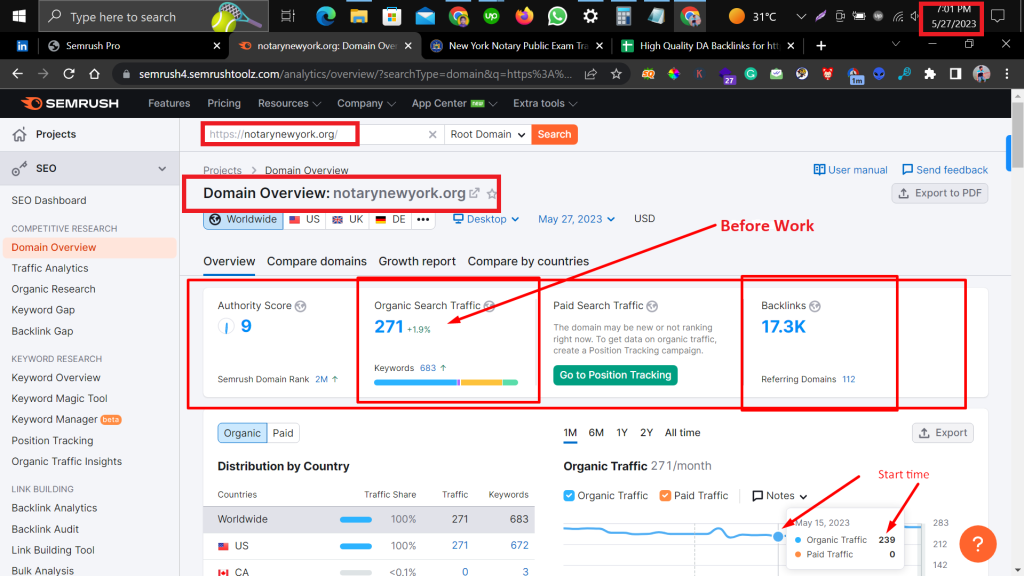1024x576 pixels.
Task: Switch distribution view to Paid
Action: [x=283, y=433]
